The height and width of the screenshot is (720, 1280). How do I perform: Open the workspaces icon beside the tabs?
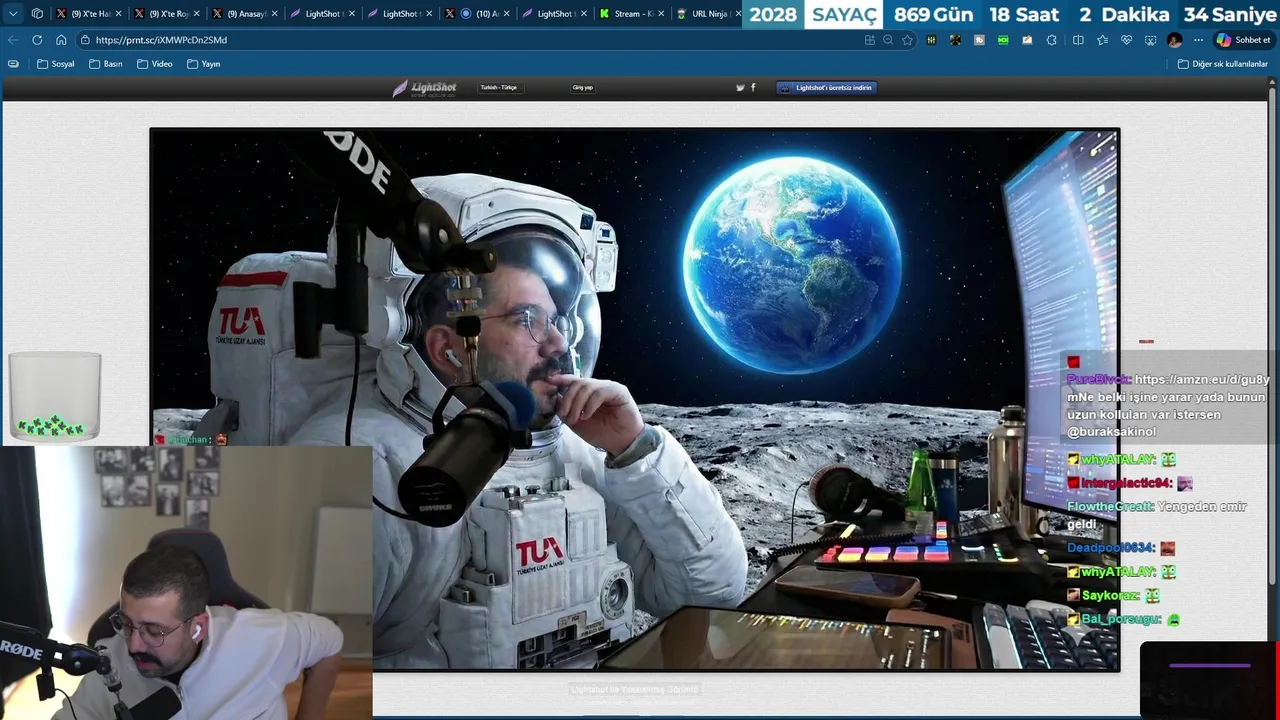pos(37,14)
